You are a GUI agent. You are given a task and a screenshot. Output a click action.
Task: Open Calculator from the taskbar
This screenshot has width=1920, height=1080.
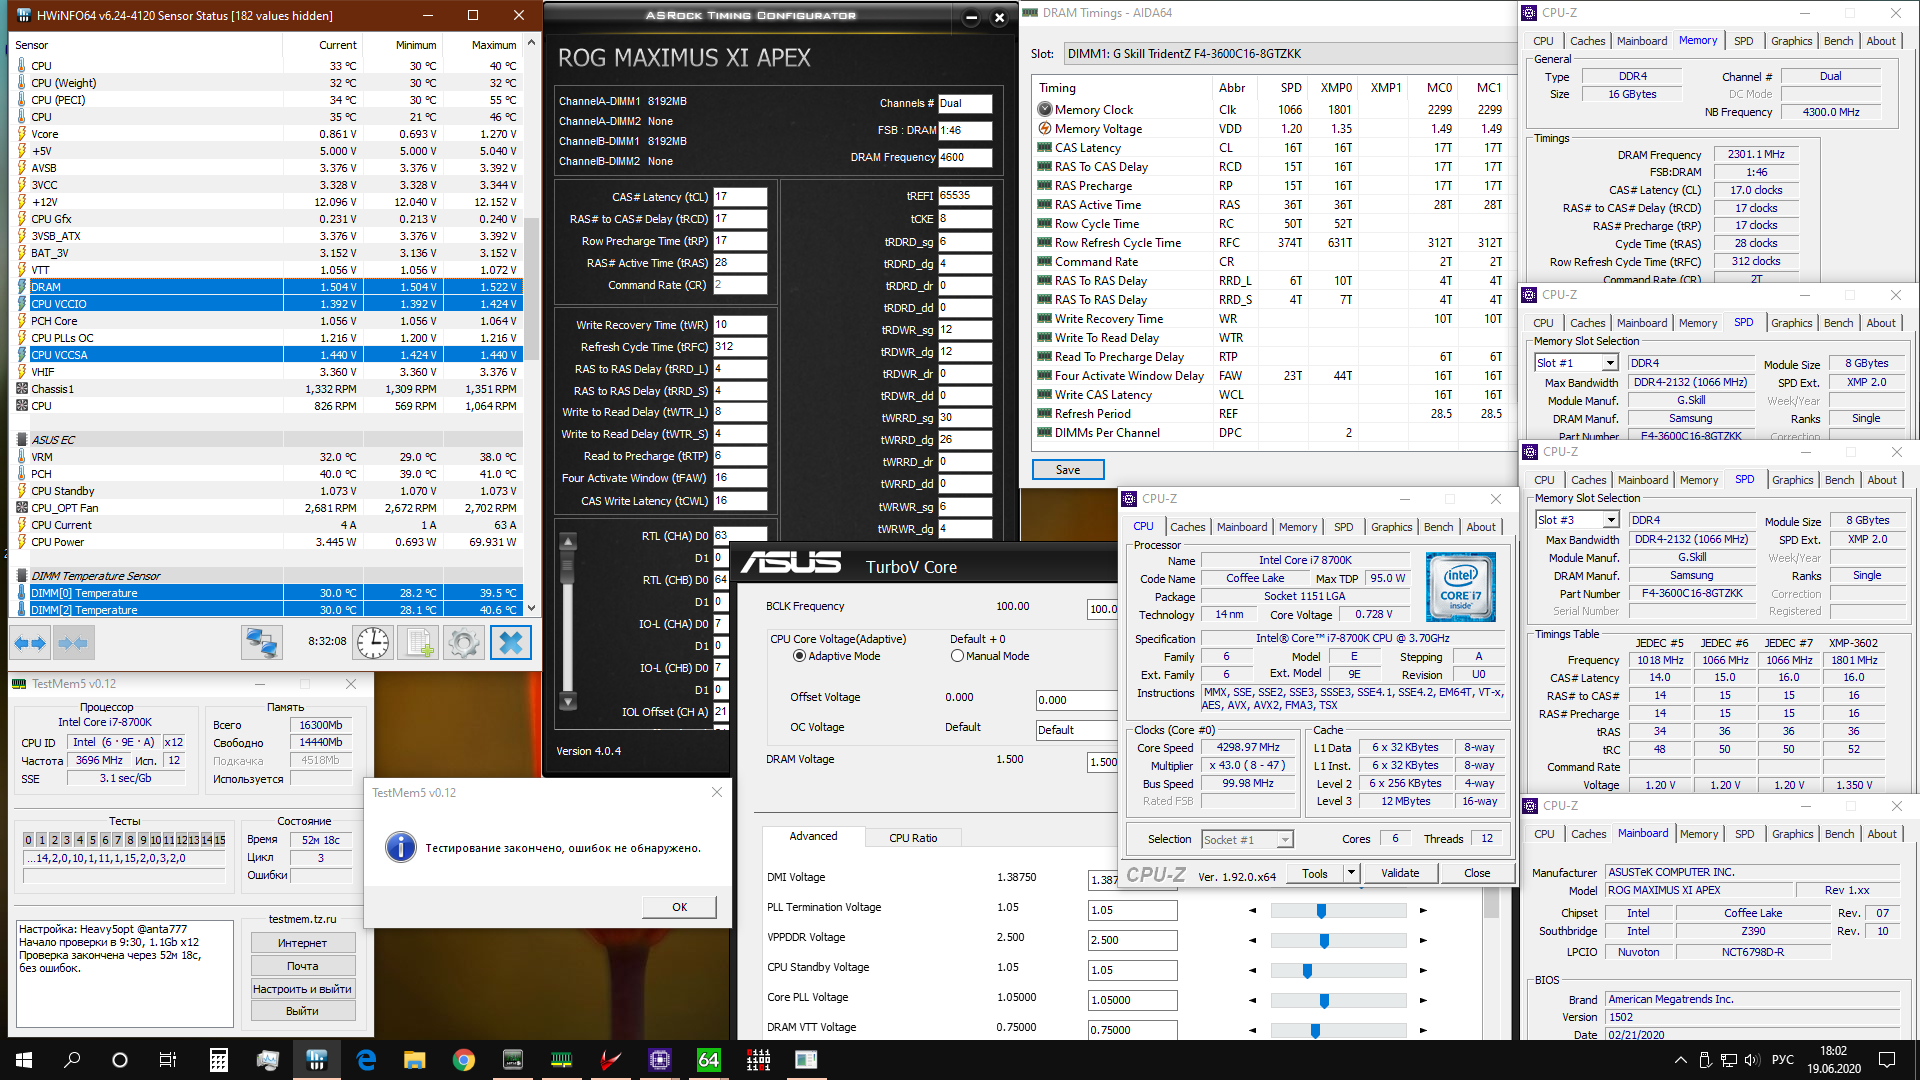coord(218,1060)
